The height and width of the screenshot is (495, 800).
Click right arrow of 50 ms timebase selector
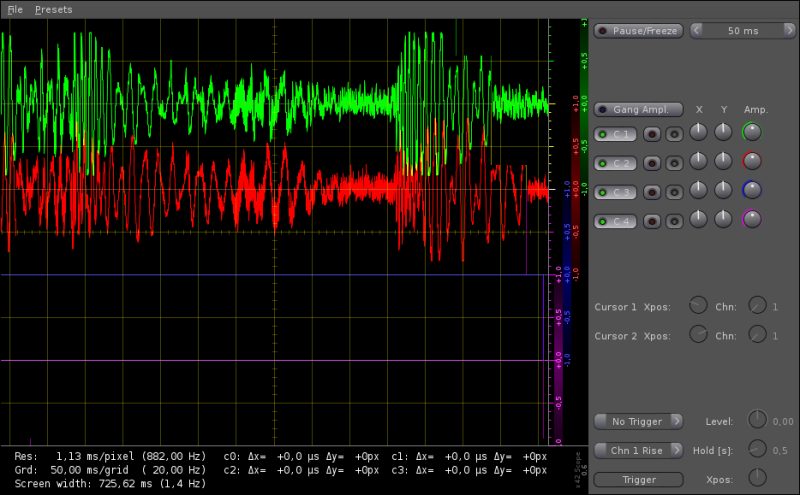click(x=790, y=31)
